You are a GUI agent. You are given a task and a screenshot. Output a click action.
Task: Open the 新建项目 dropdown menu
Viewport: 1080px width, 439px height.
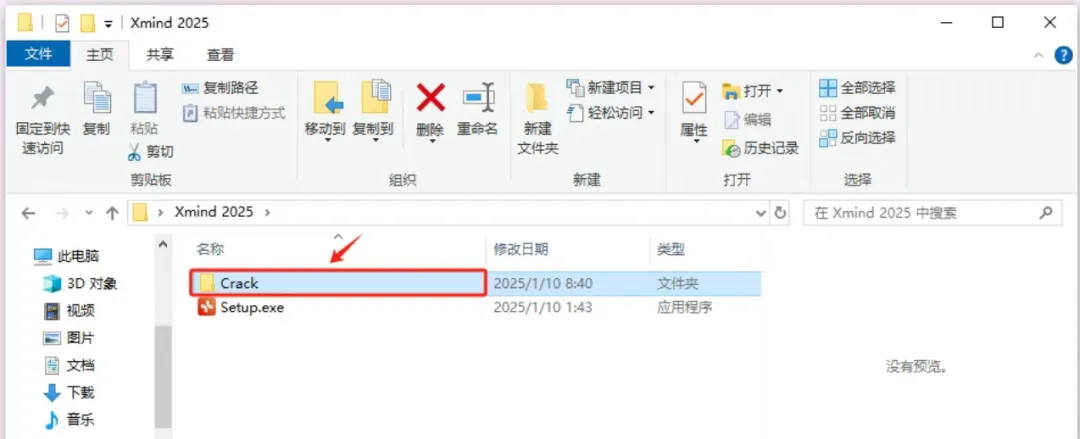651,88
